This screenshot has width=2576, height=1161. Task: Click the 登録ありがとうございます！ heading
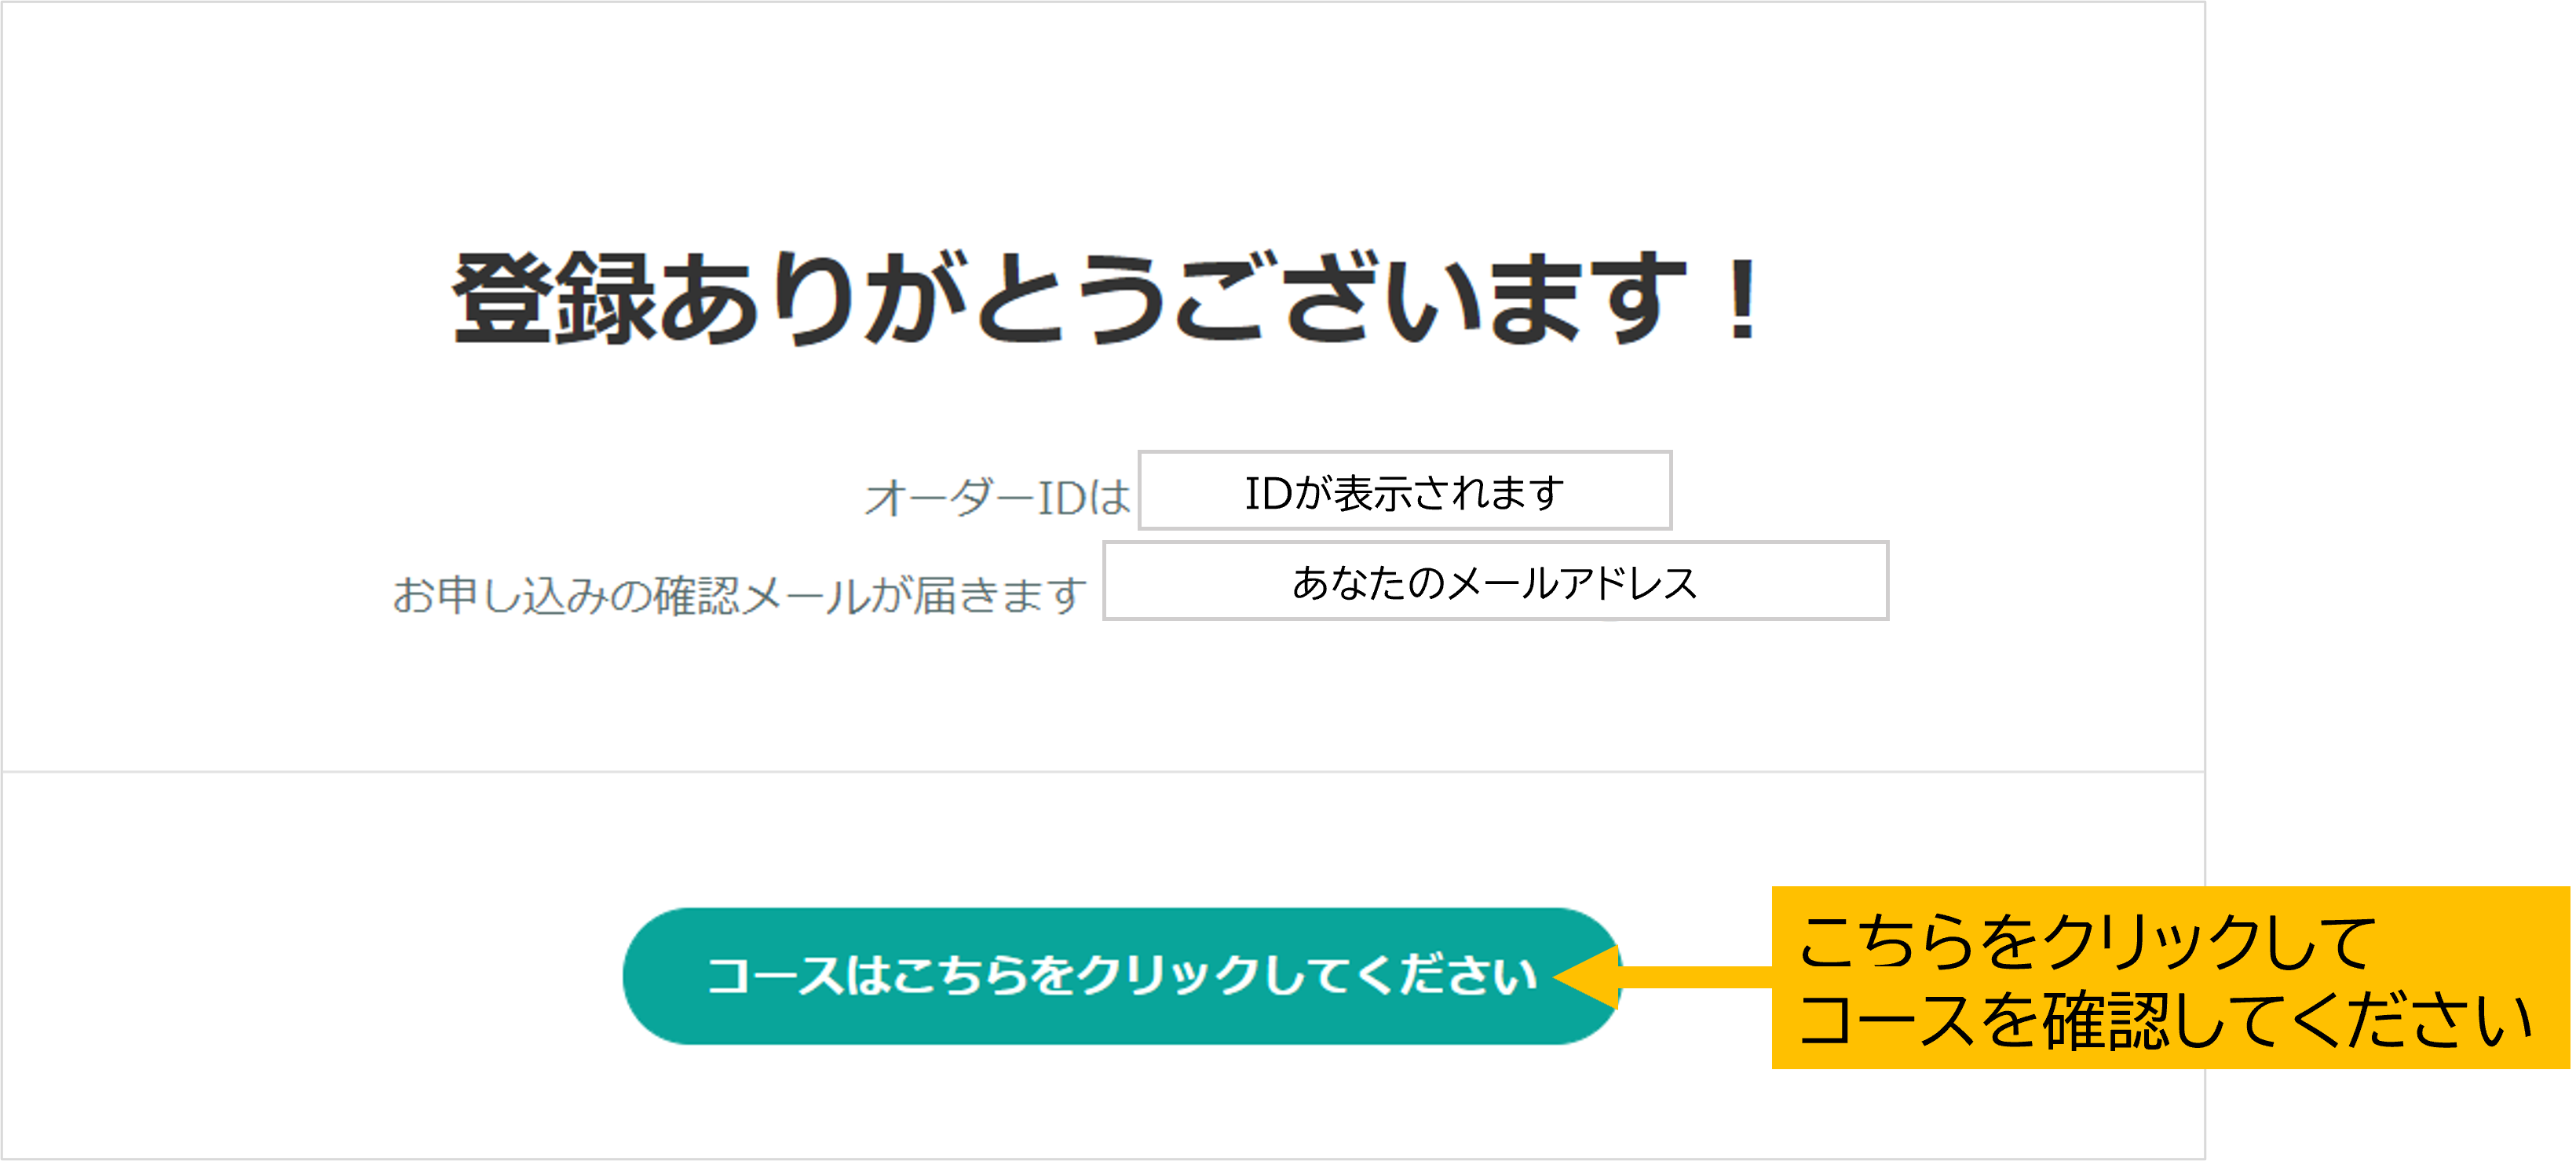click(1105, 298)
